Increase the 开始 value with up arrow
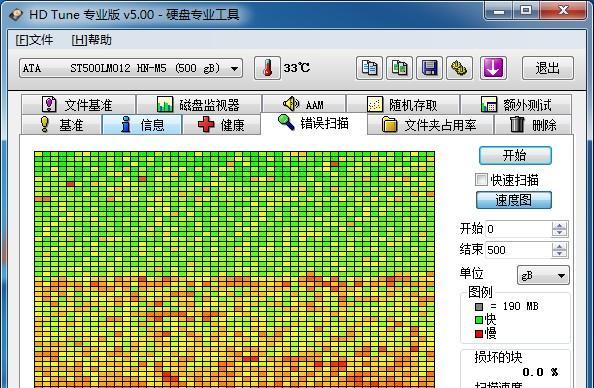594x388 pixels. click(x=560, y=225)
